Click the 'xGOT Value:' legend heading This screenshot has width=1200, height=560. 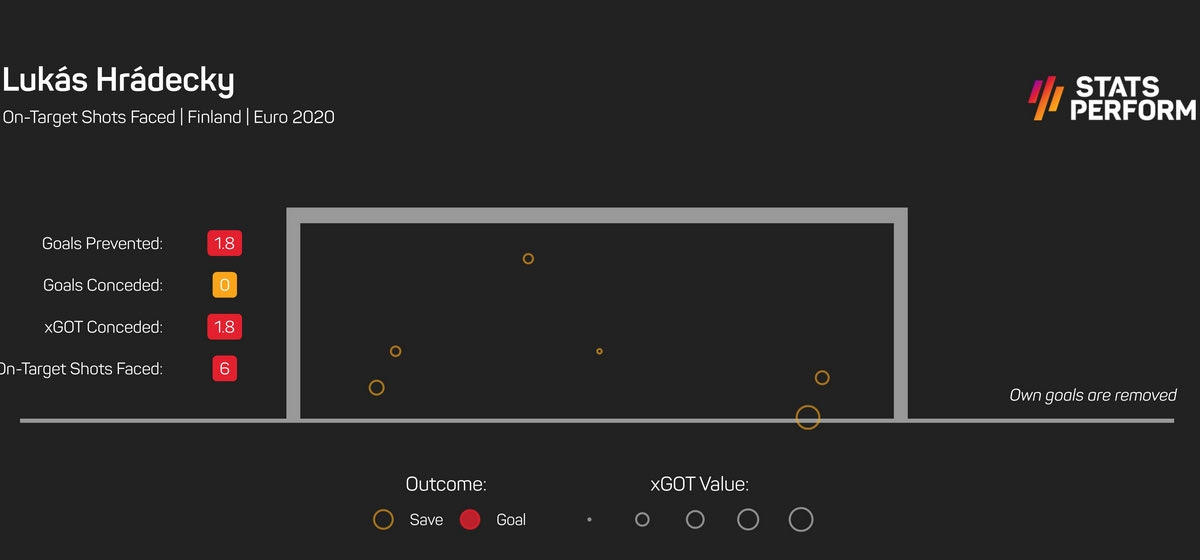699,485
